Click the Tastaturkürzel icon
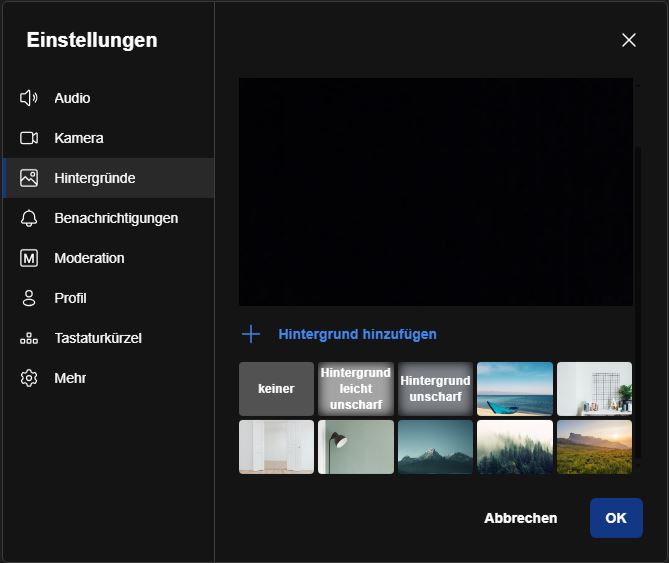The width and height of the screenshot is (669, 563). point(29,338)
